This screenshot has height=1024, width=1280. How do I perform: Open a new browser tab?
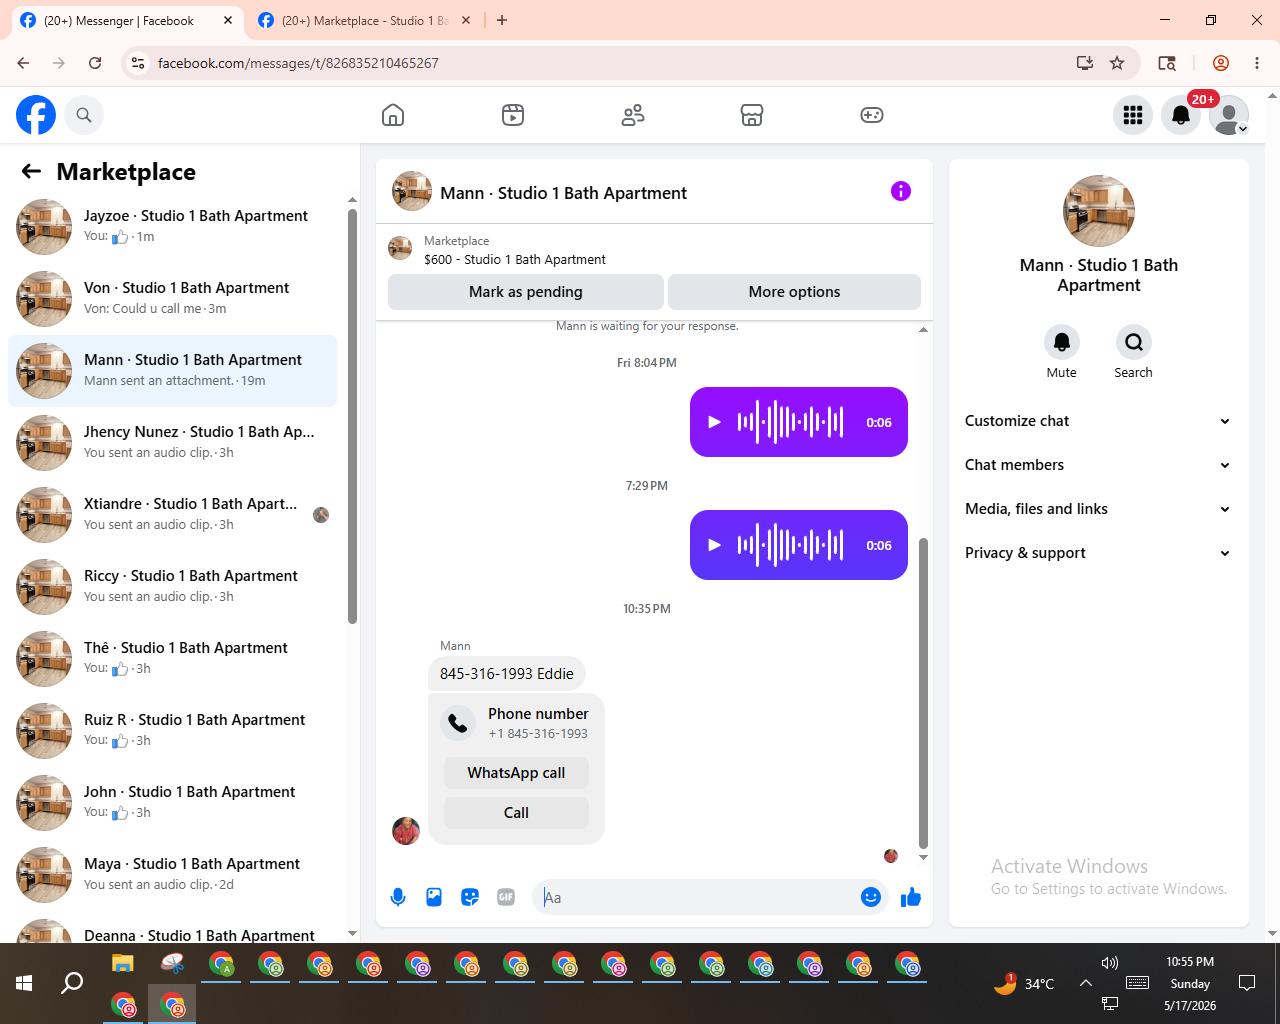[x=502, y=20]
